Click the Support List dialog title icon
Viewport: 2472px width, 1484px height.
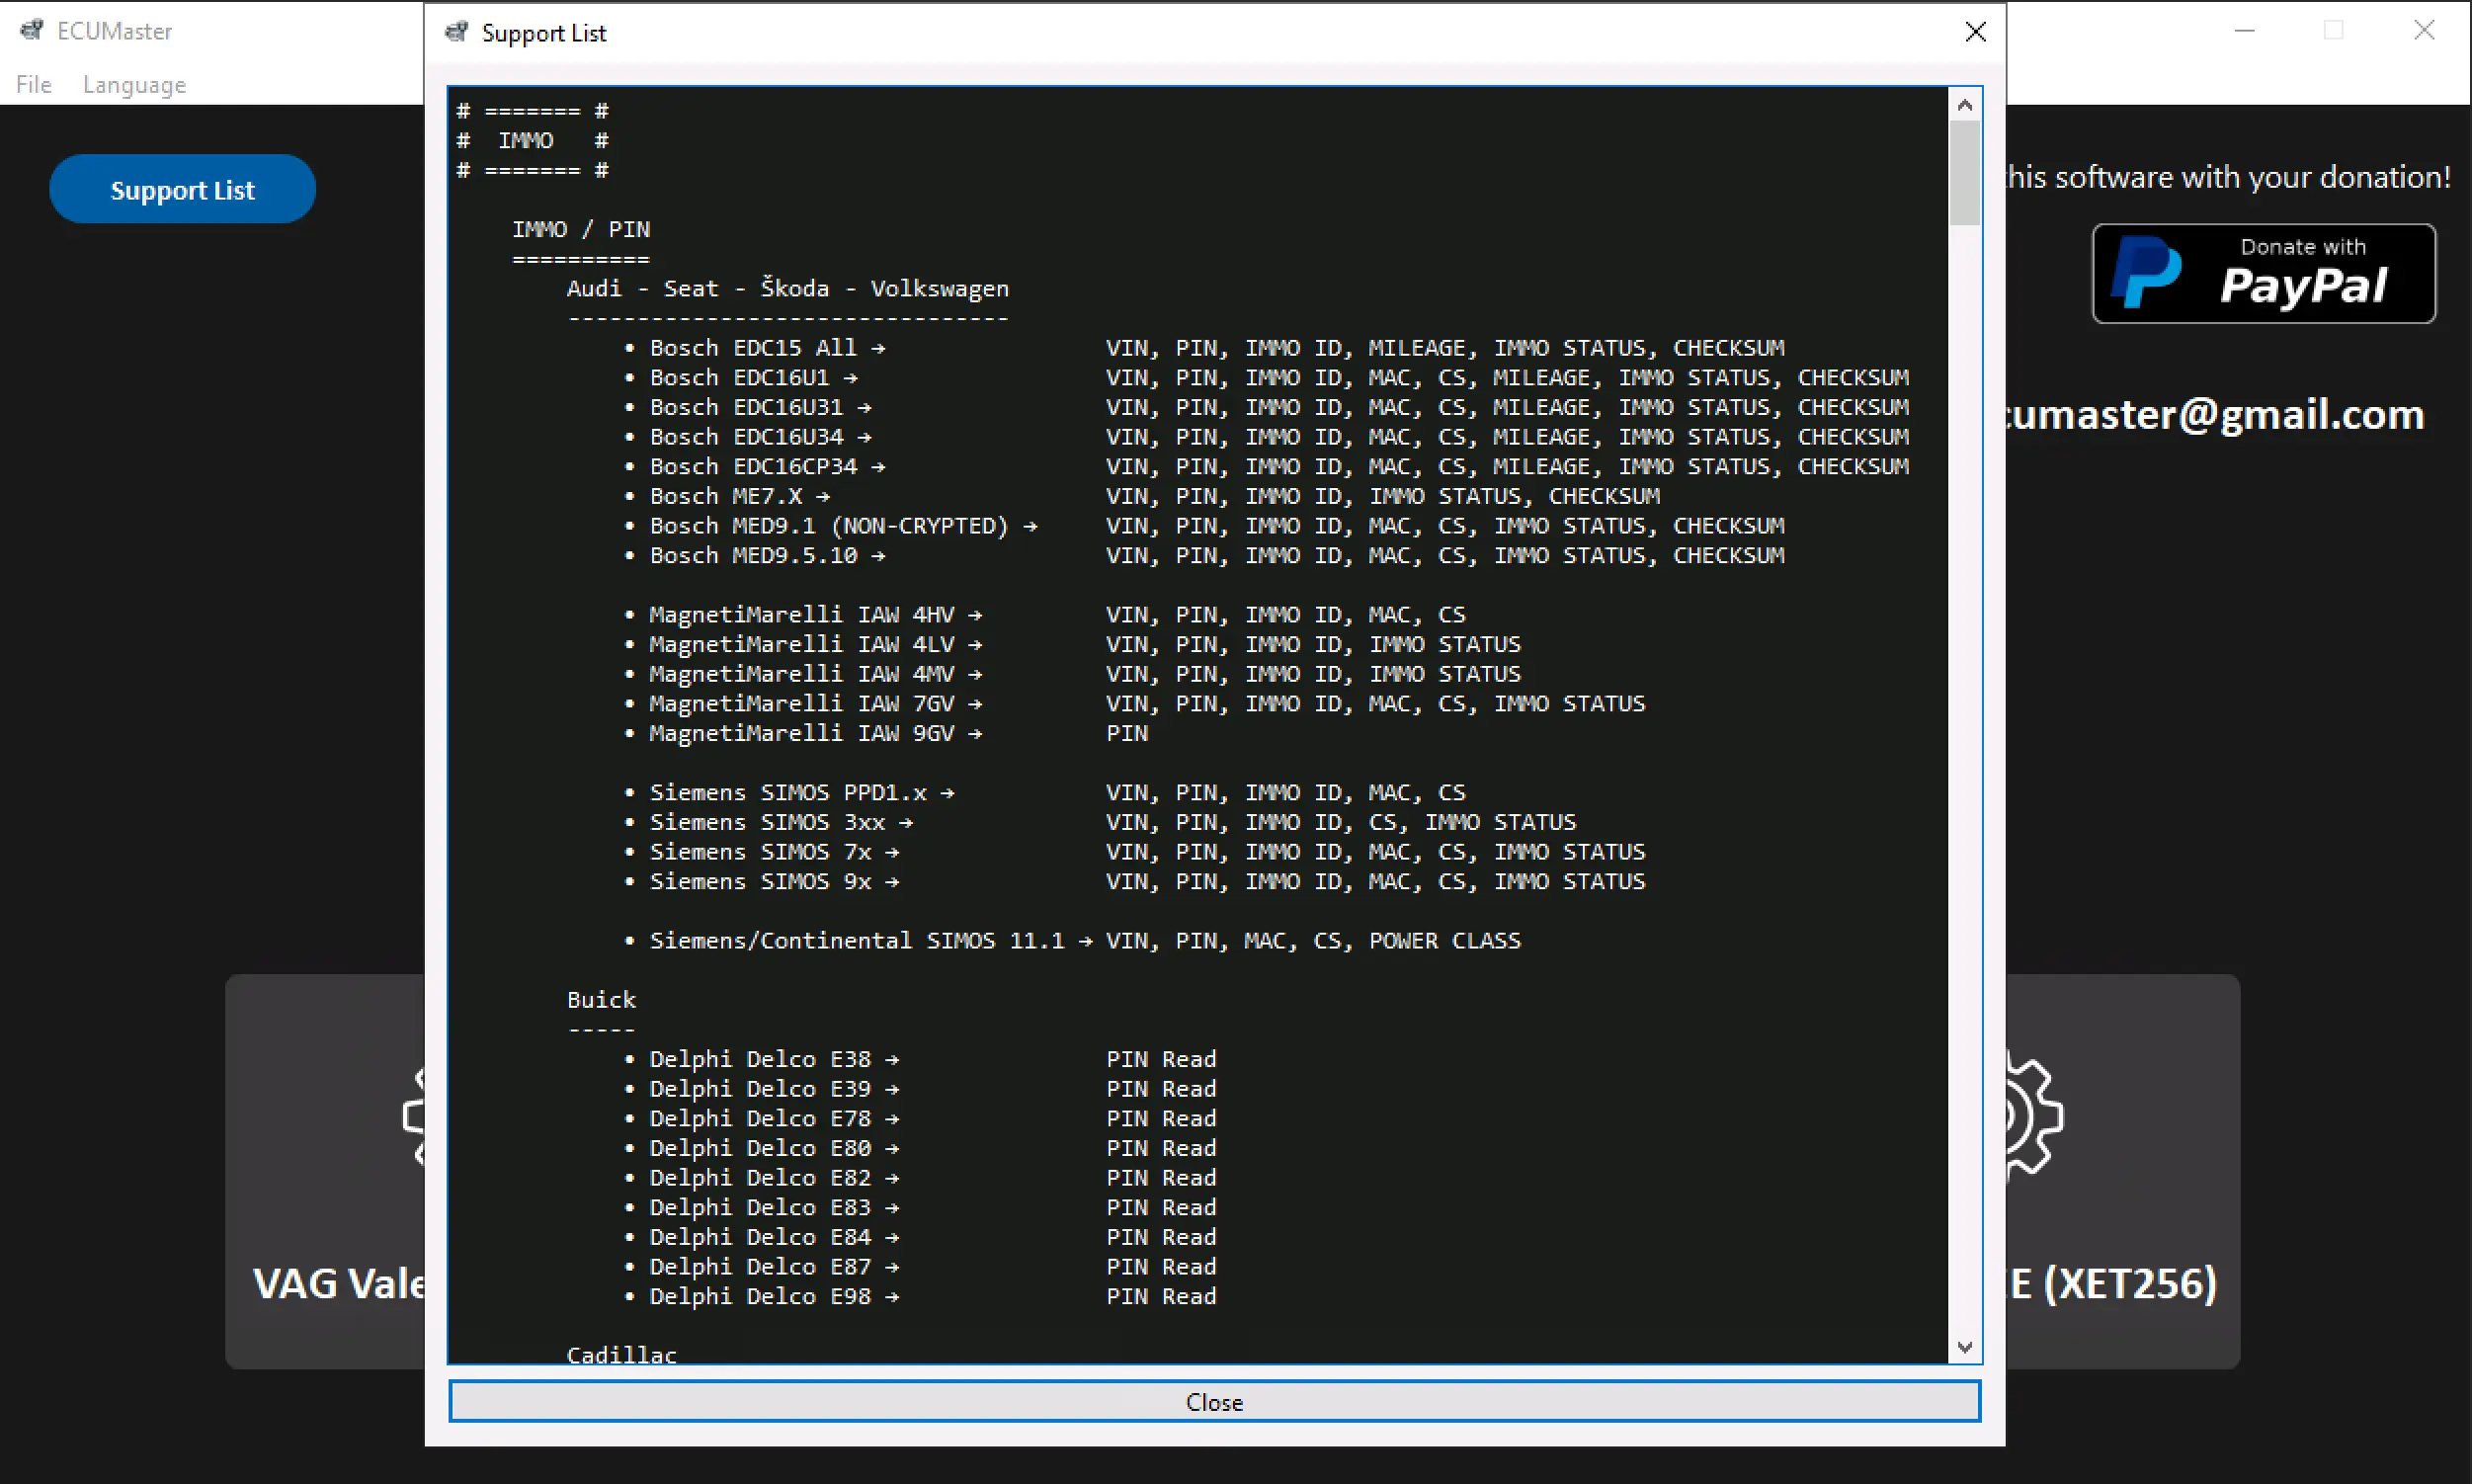coord(457,32)
